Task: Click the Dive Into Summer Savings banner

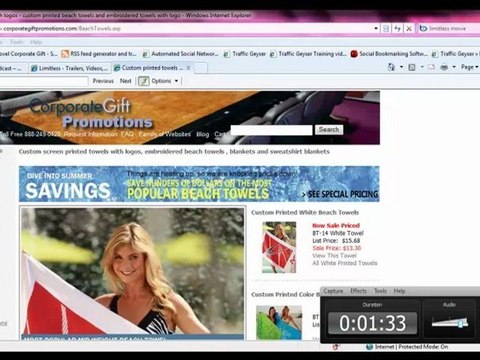Action: (199, 184)
